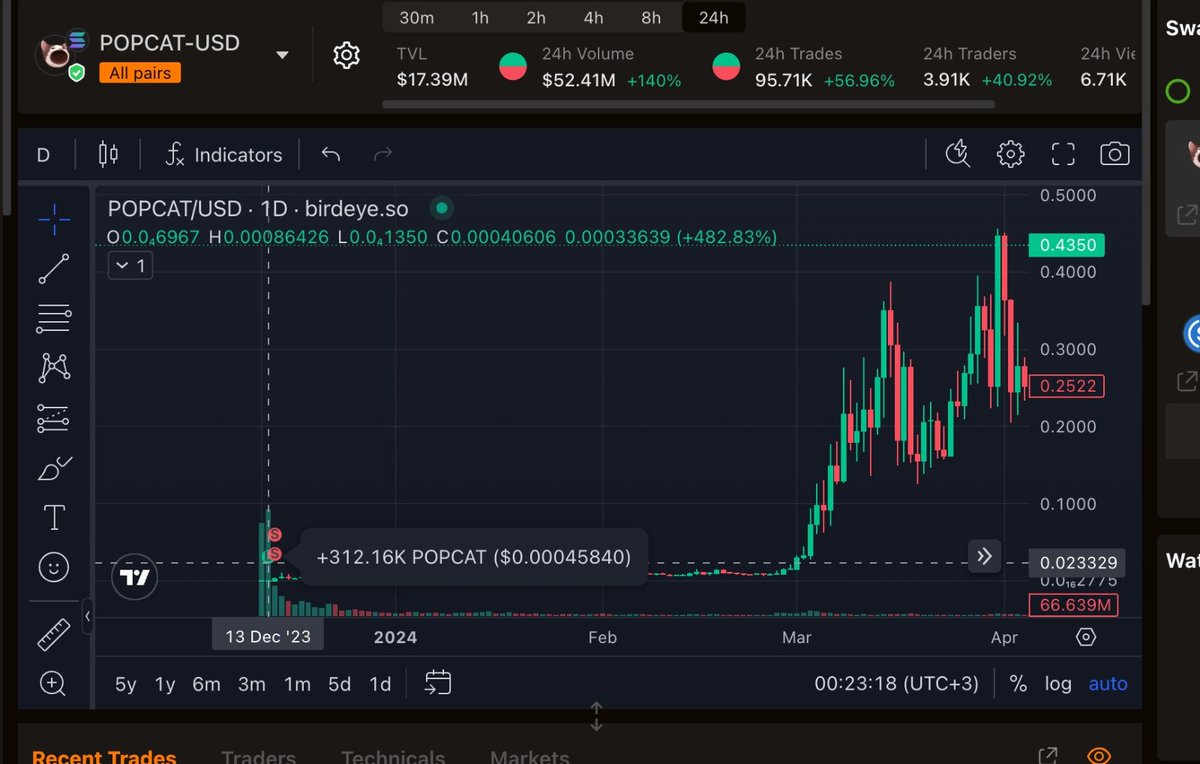
Task: Toggle the buy/sell ratio circle beside 24h Volume
Action: (513, 67)
